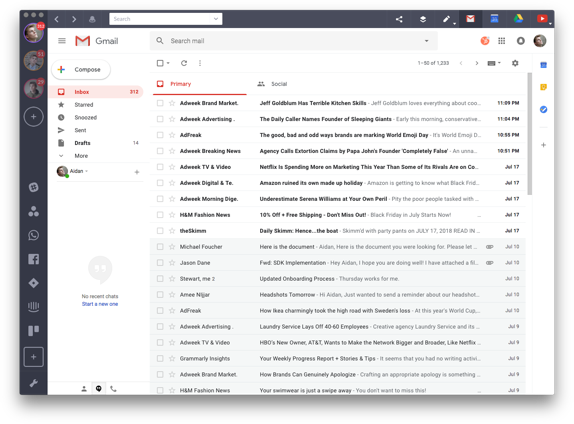Open Google Drive from the top bar
This screenshot has height=424, width=574.
(x=518, y=19)
